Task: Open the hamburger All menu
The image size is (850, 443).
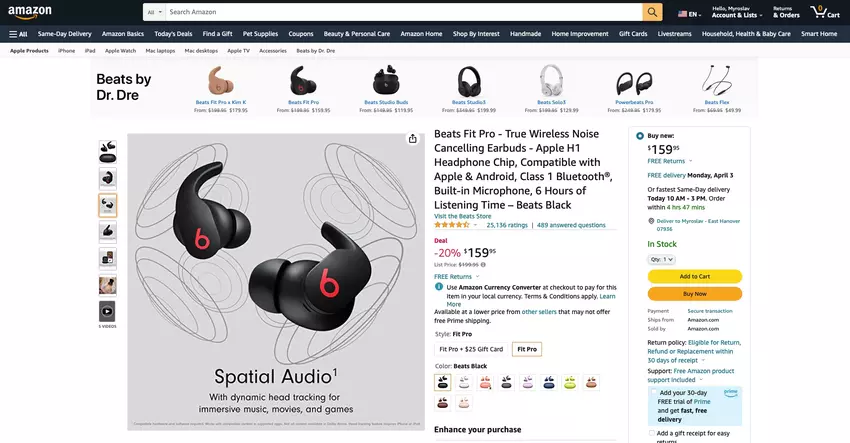Action: (18, 34)
